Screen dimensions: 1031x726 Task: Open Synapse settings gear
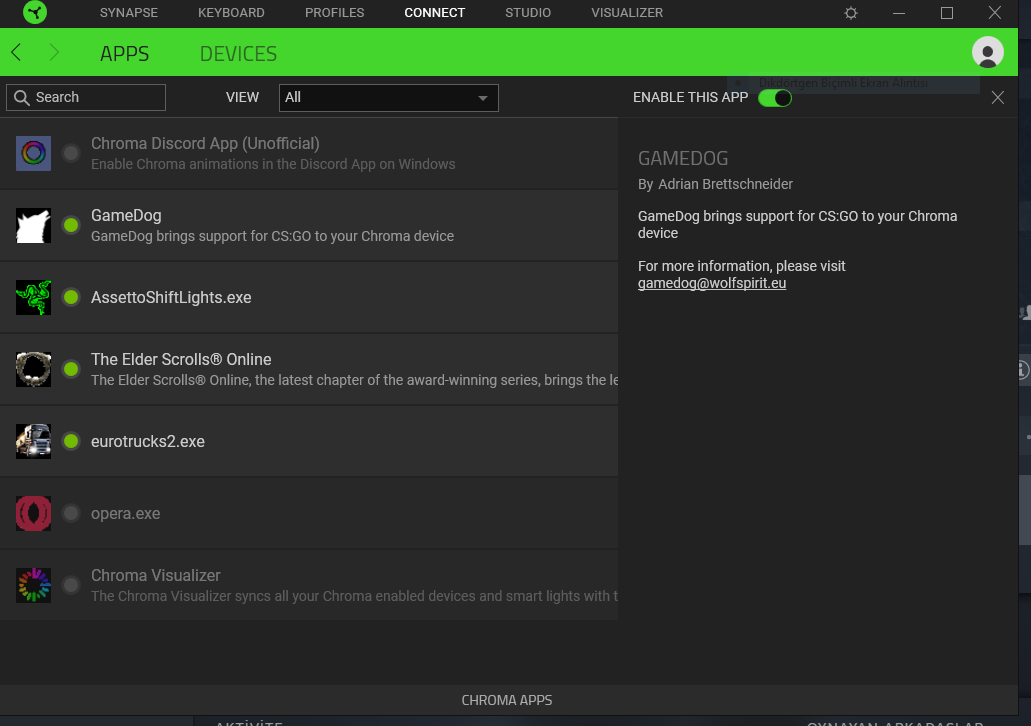[x=851, y=13]
